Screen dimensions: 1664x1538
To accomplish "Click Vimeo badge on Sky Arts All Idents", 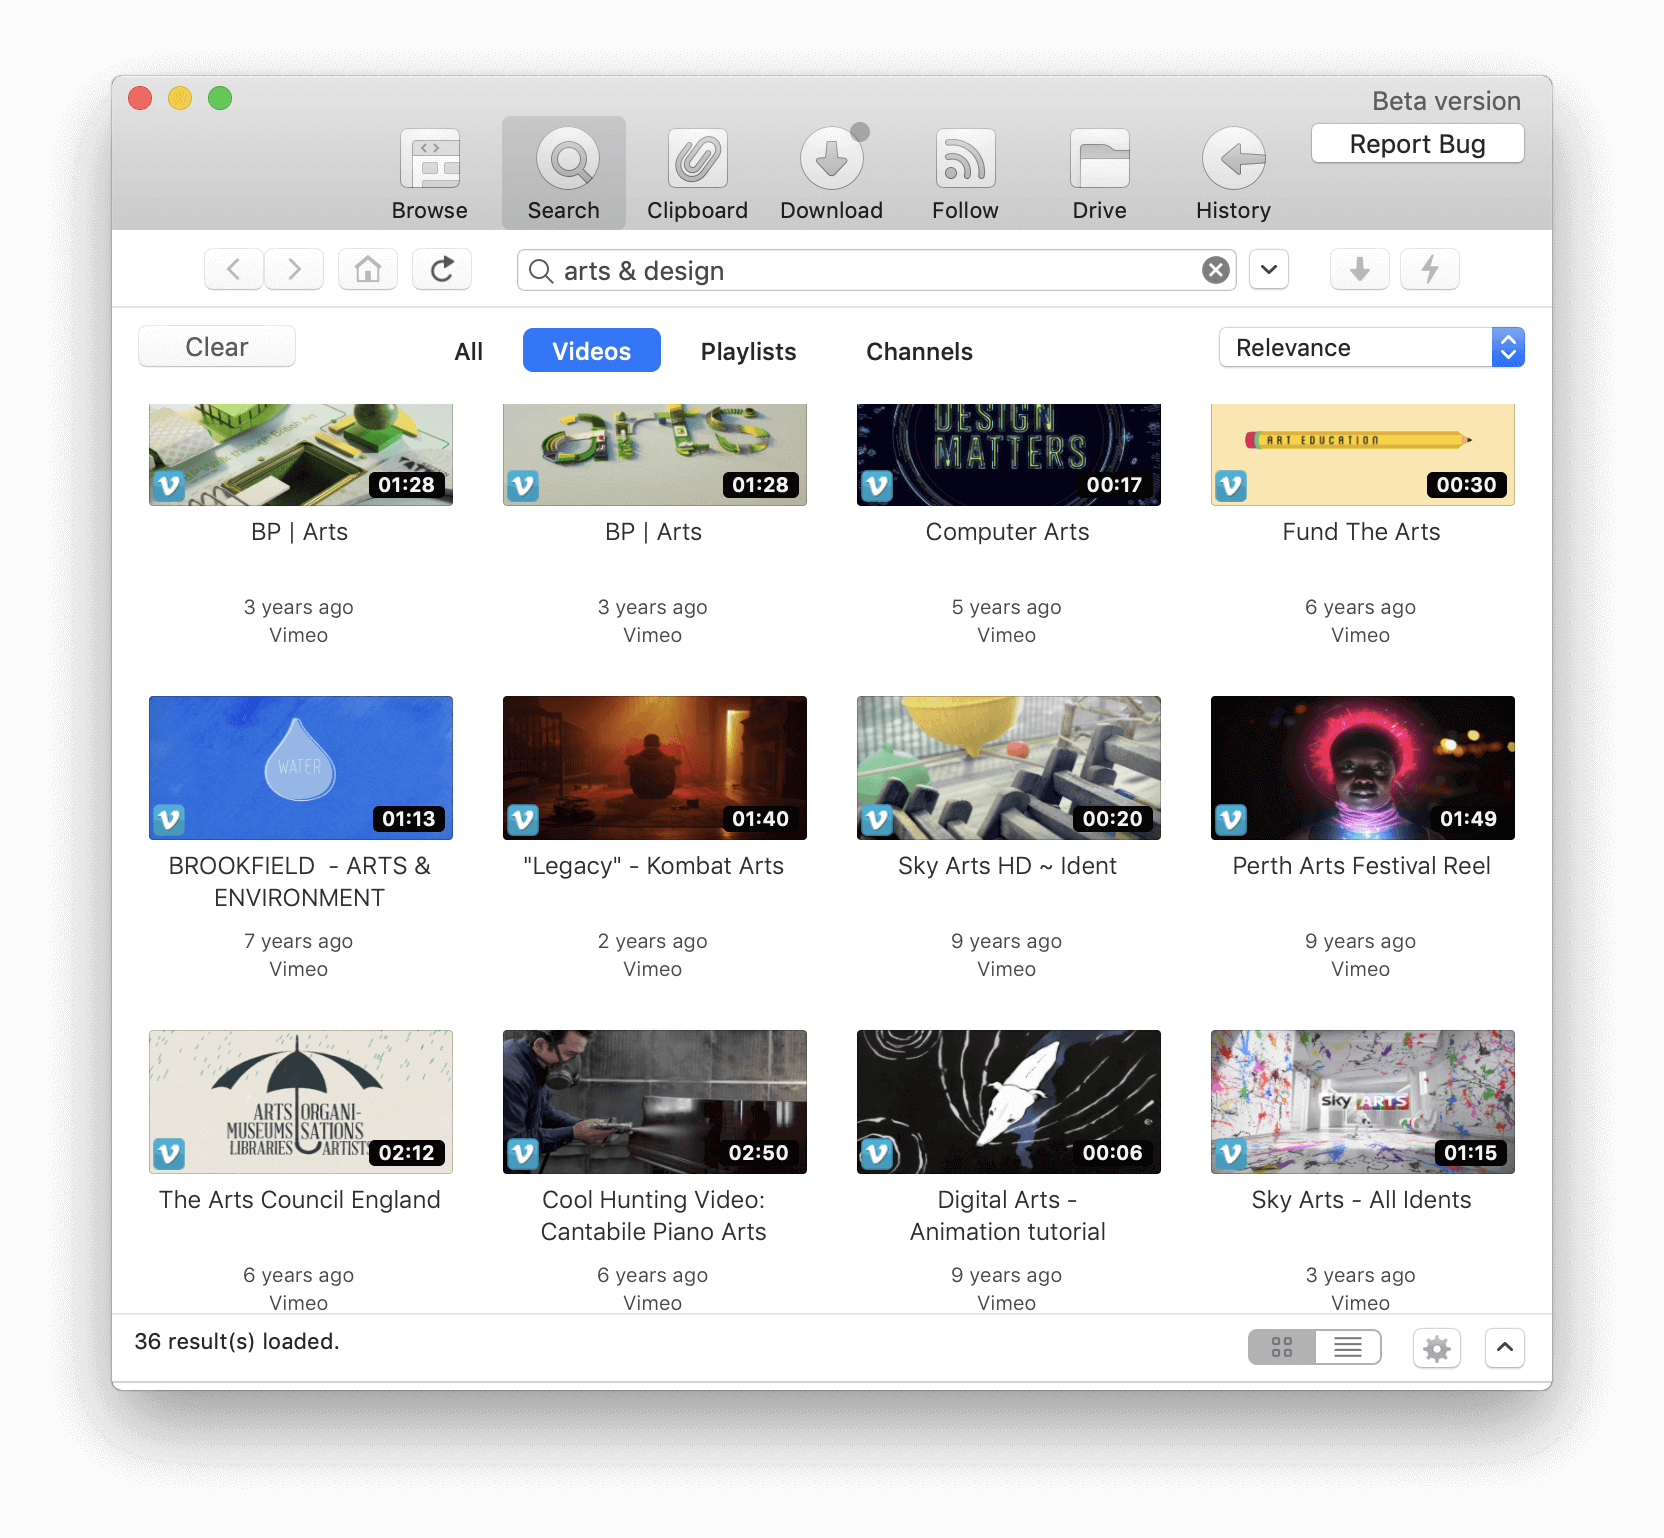I will pos(1231,1154).
